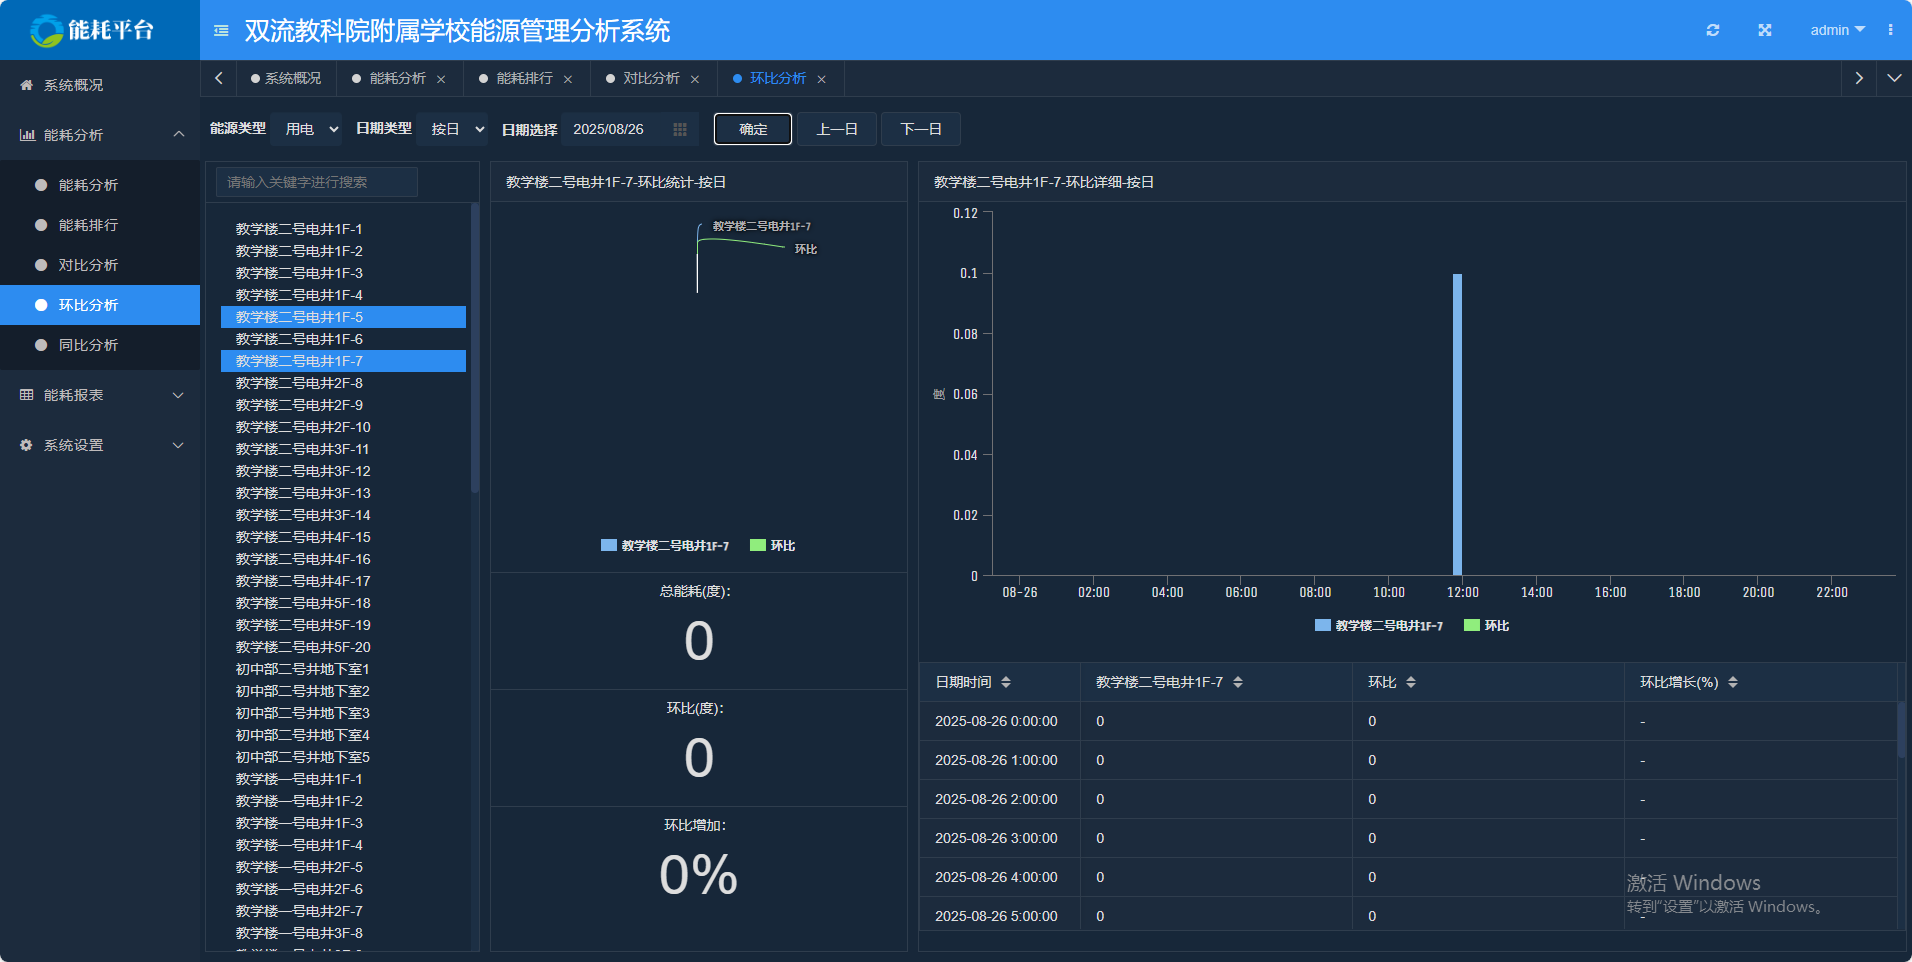
Task: Open the 能源类型 dropdown
Action: [x=310, y=129]
